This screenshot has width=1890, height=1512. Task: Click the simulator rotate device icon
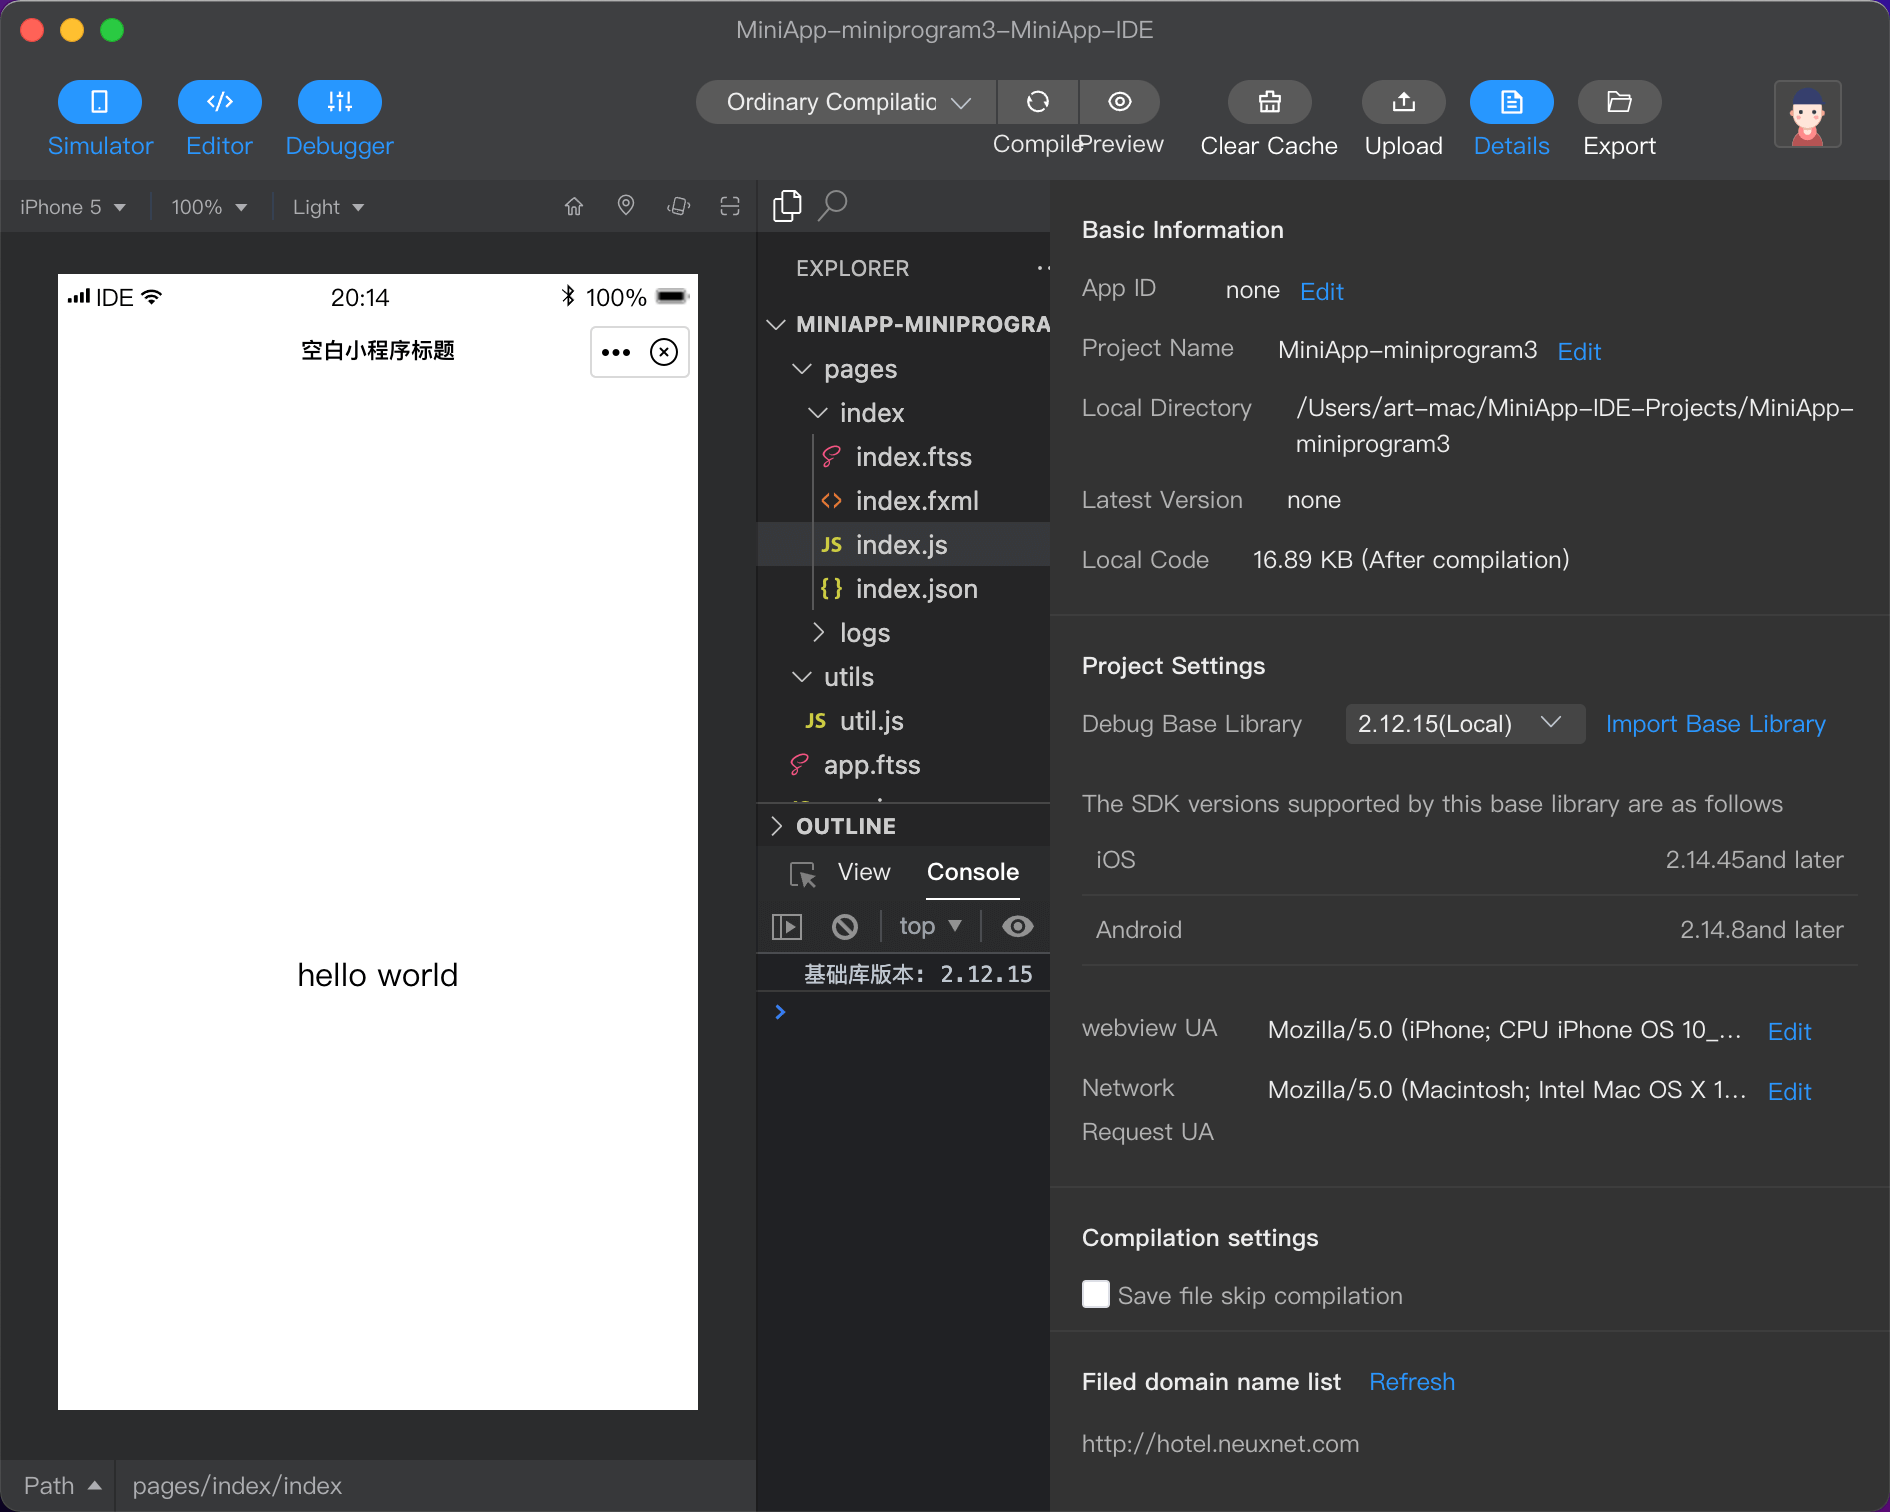[x=679, y=206]
